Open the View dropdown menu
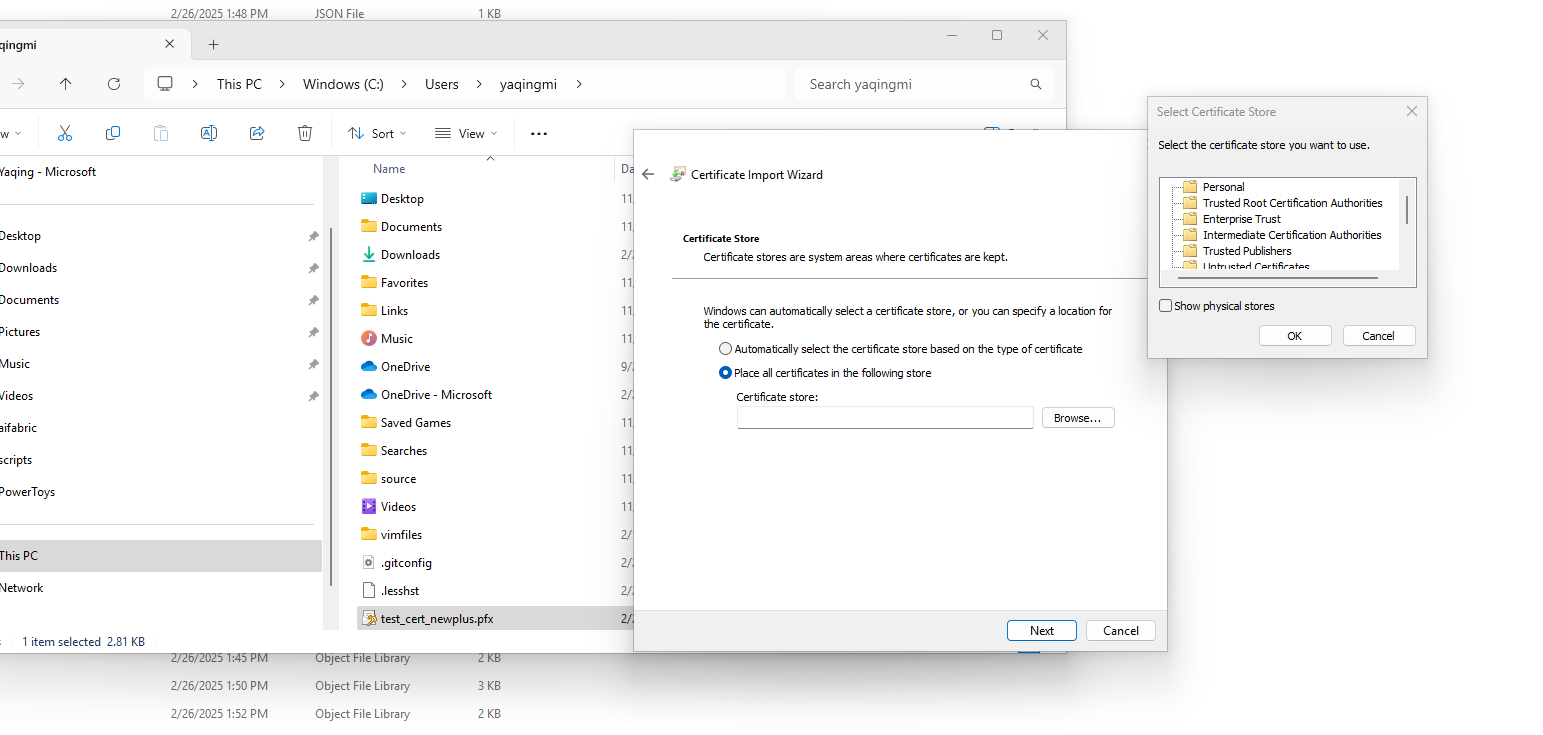Image resolution: width=1543 pixels, height=735 pixels. click(x=466, y=133)
